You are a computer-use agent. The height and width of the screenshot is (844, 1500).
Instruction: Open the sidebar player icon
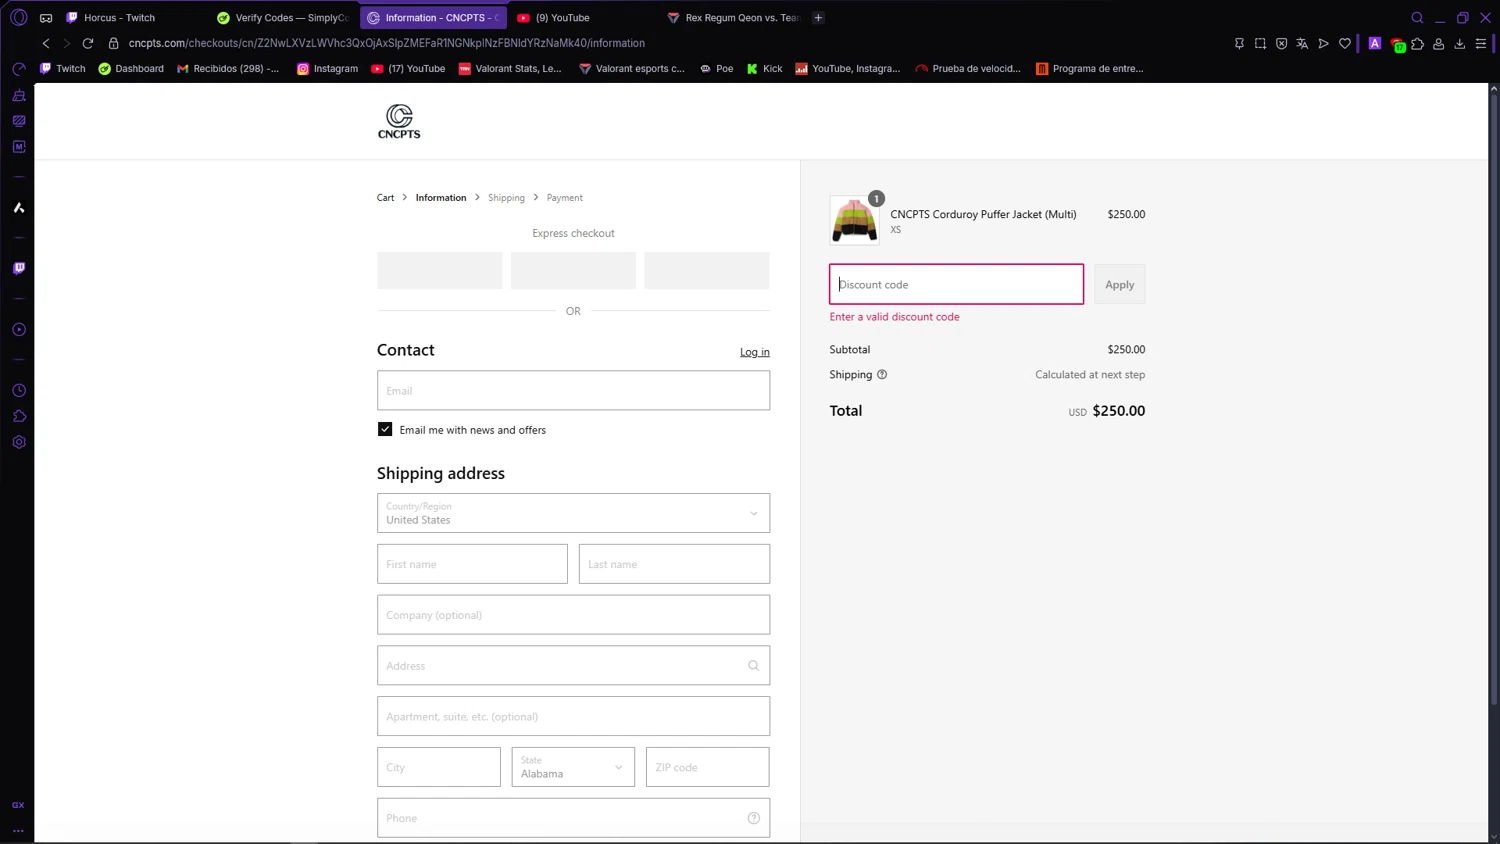tap(19, 329)
